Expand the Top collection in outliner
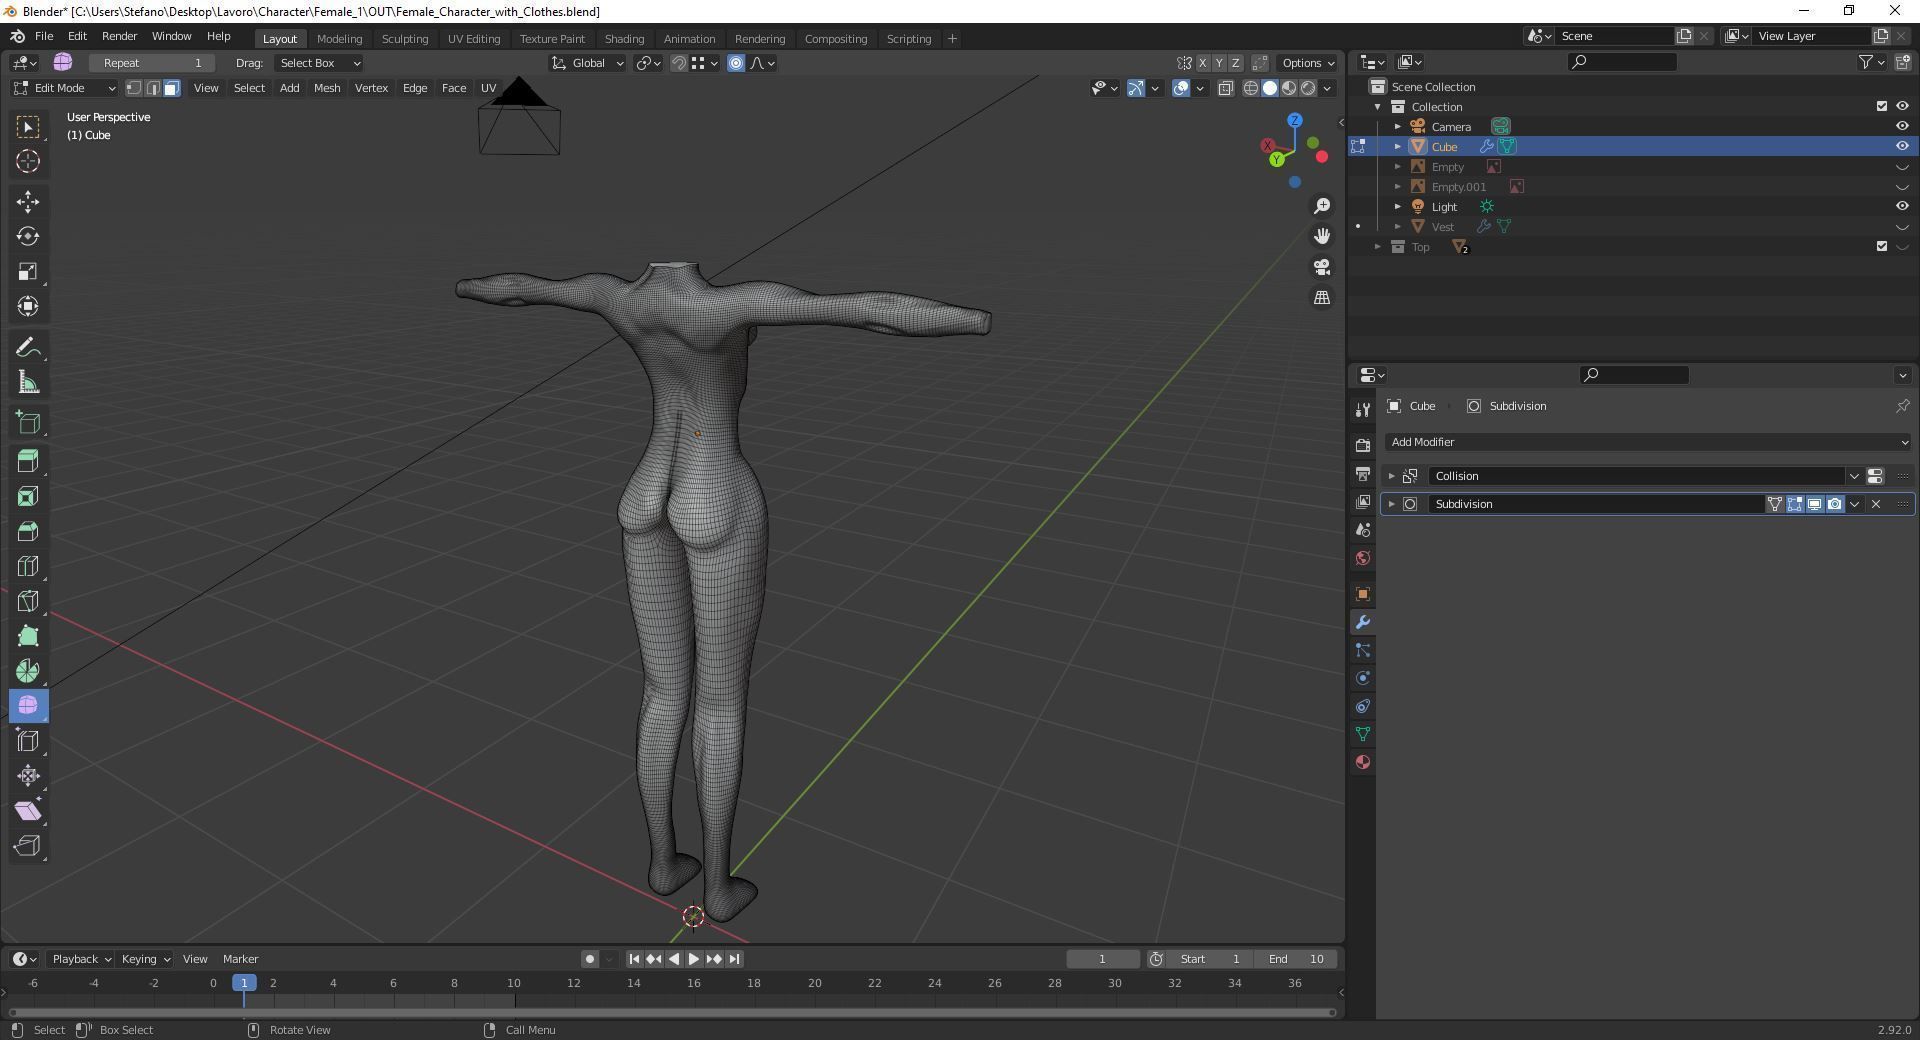Viewport: 1920px width, 1040px height. [x=1378, y=247]
